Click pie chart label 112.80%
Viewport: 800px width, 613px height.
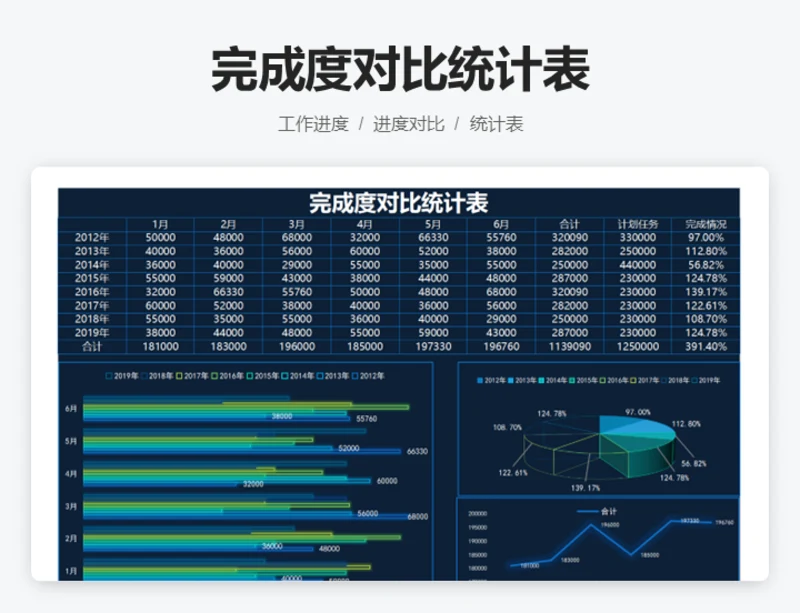tap(686, 424)
